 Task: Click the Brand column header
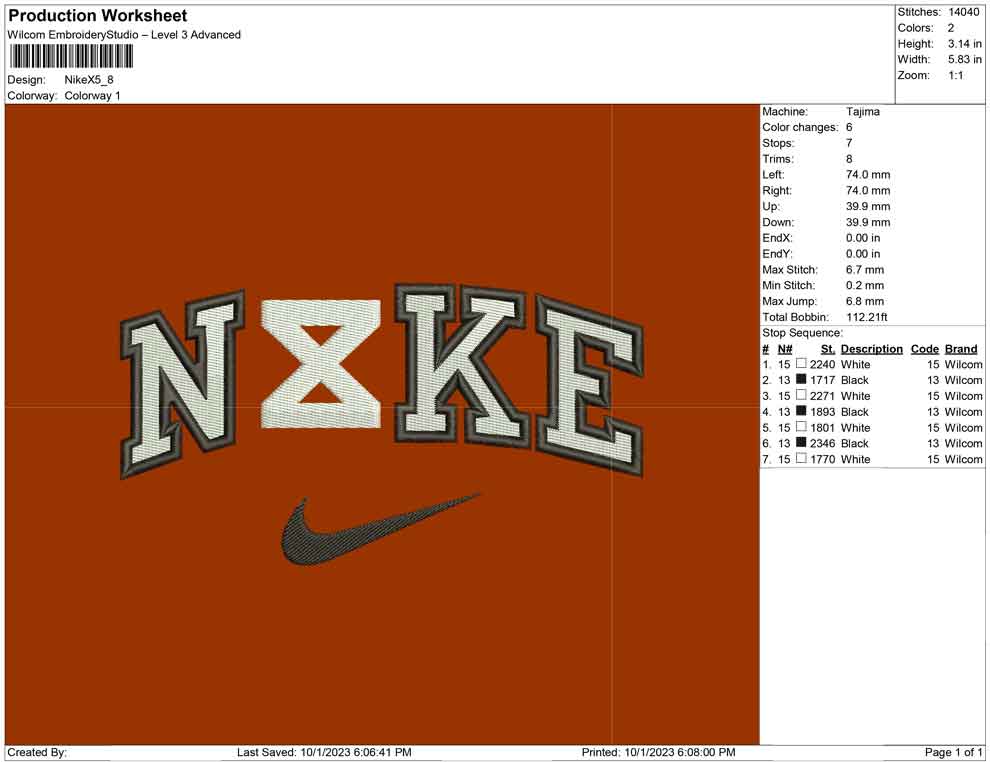tap(961, 349)
